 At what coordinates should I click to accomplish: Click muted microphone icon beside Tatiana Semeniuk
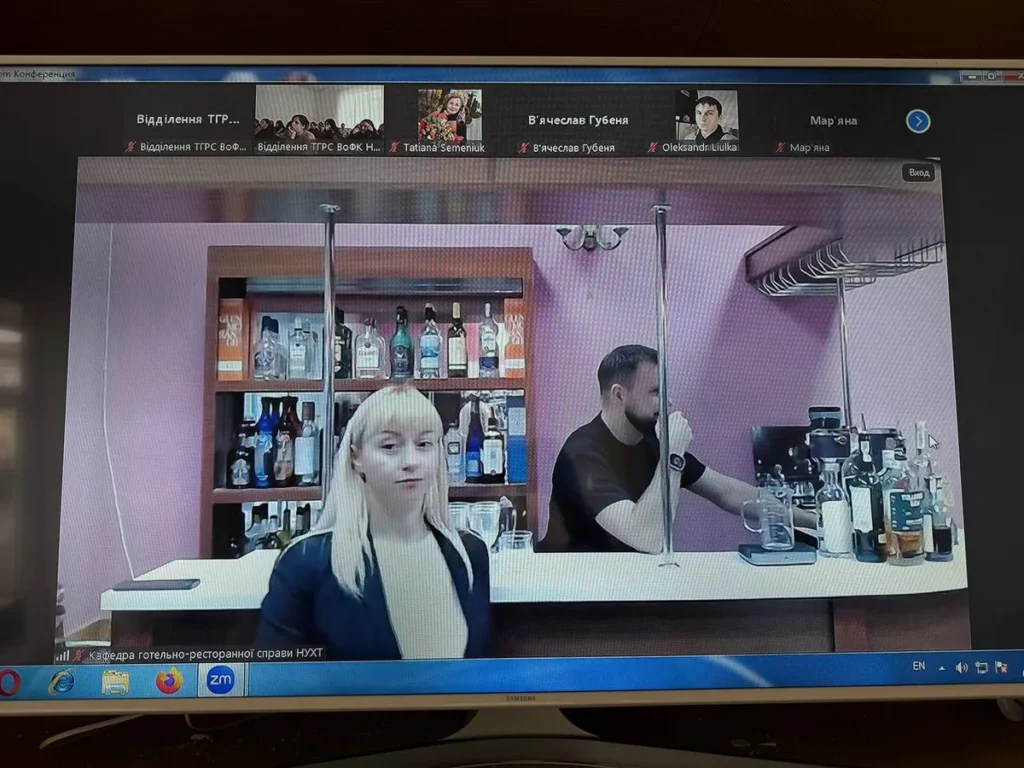click(394, 147)
